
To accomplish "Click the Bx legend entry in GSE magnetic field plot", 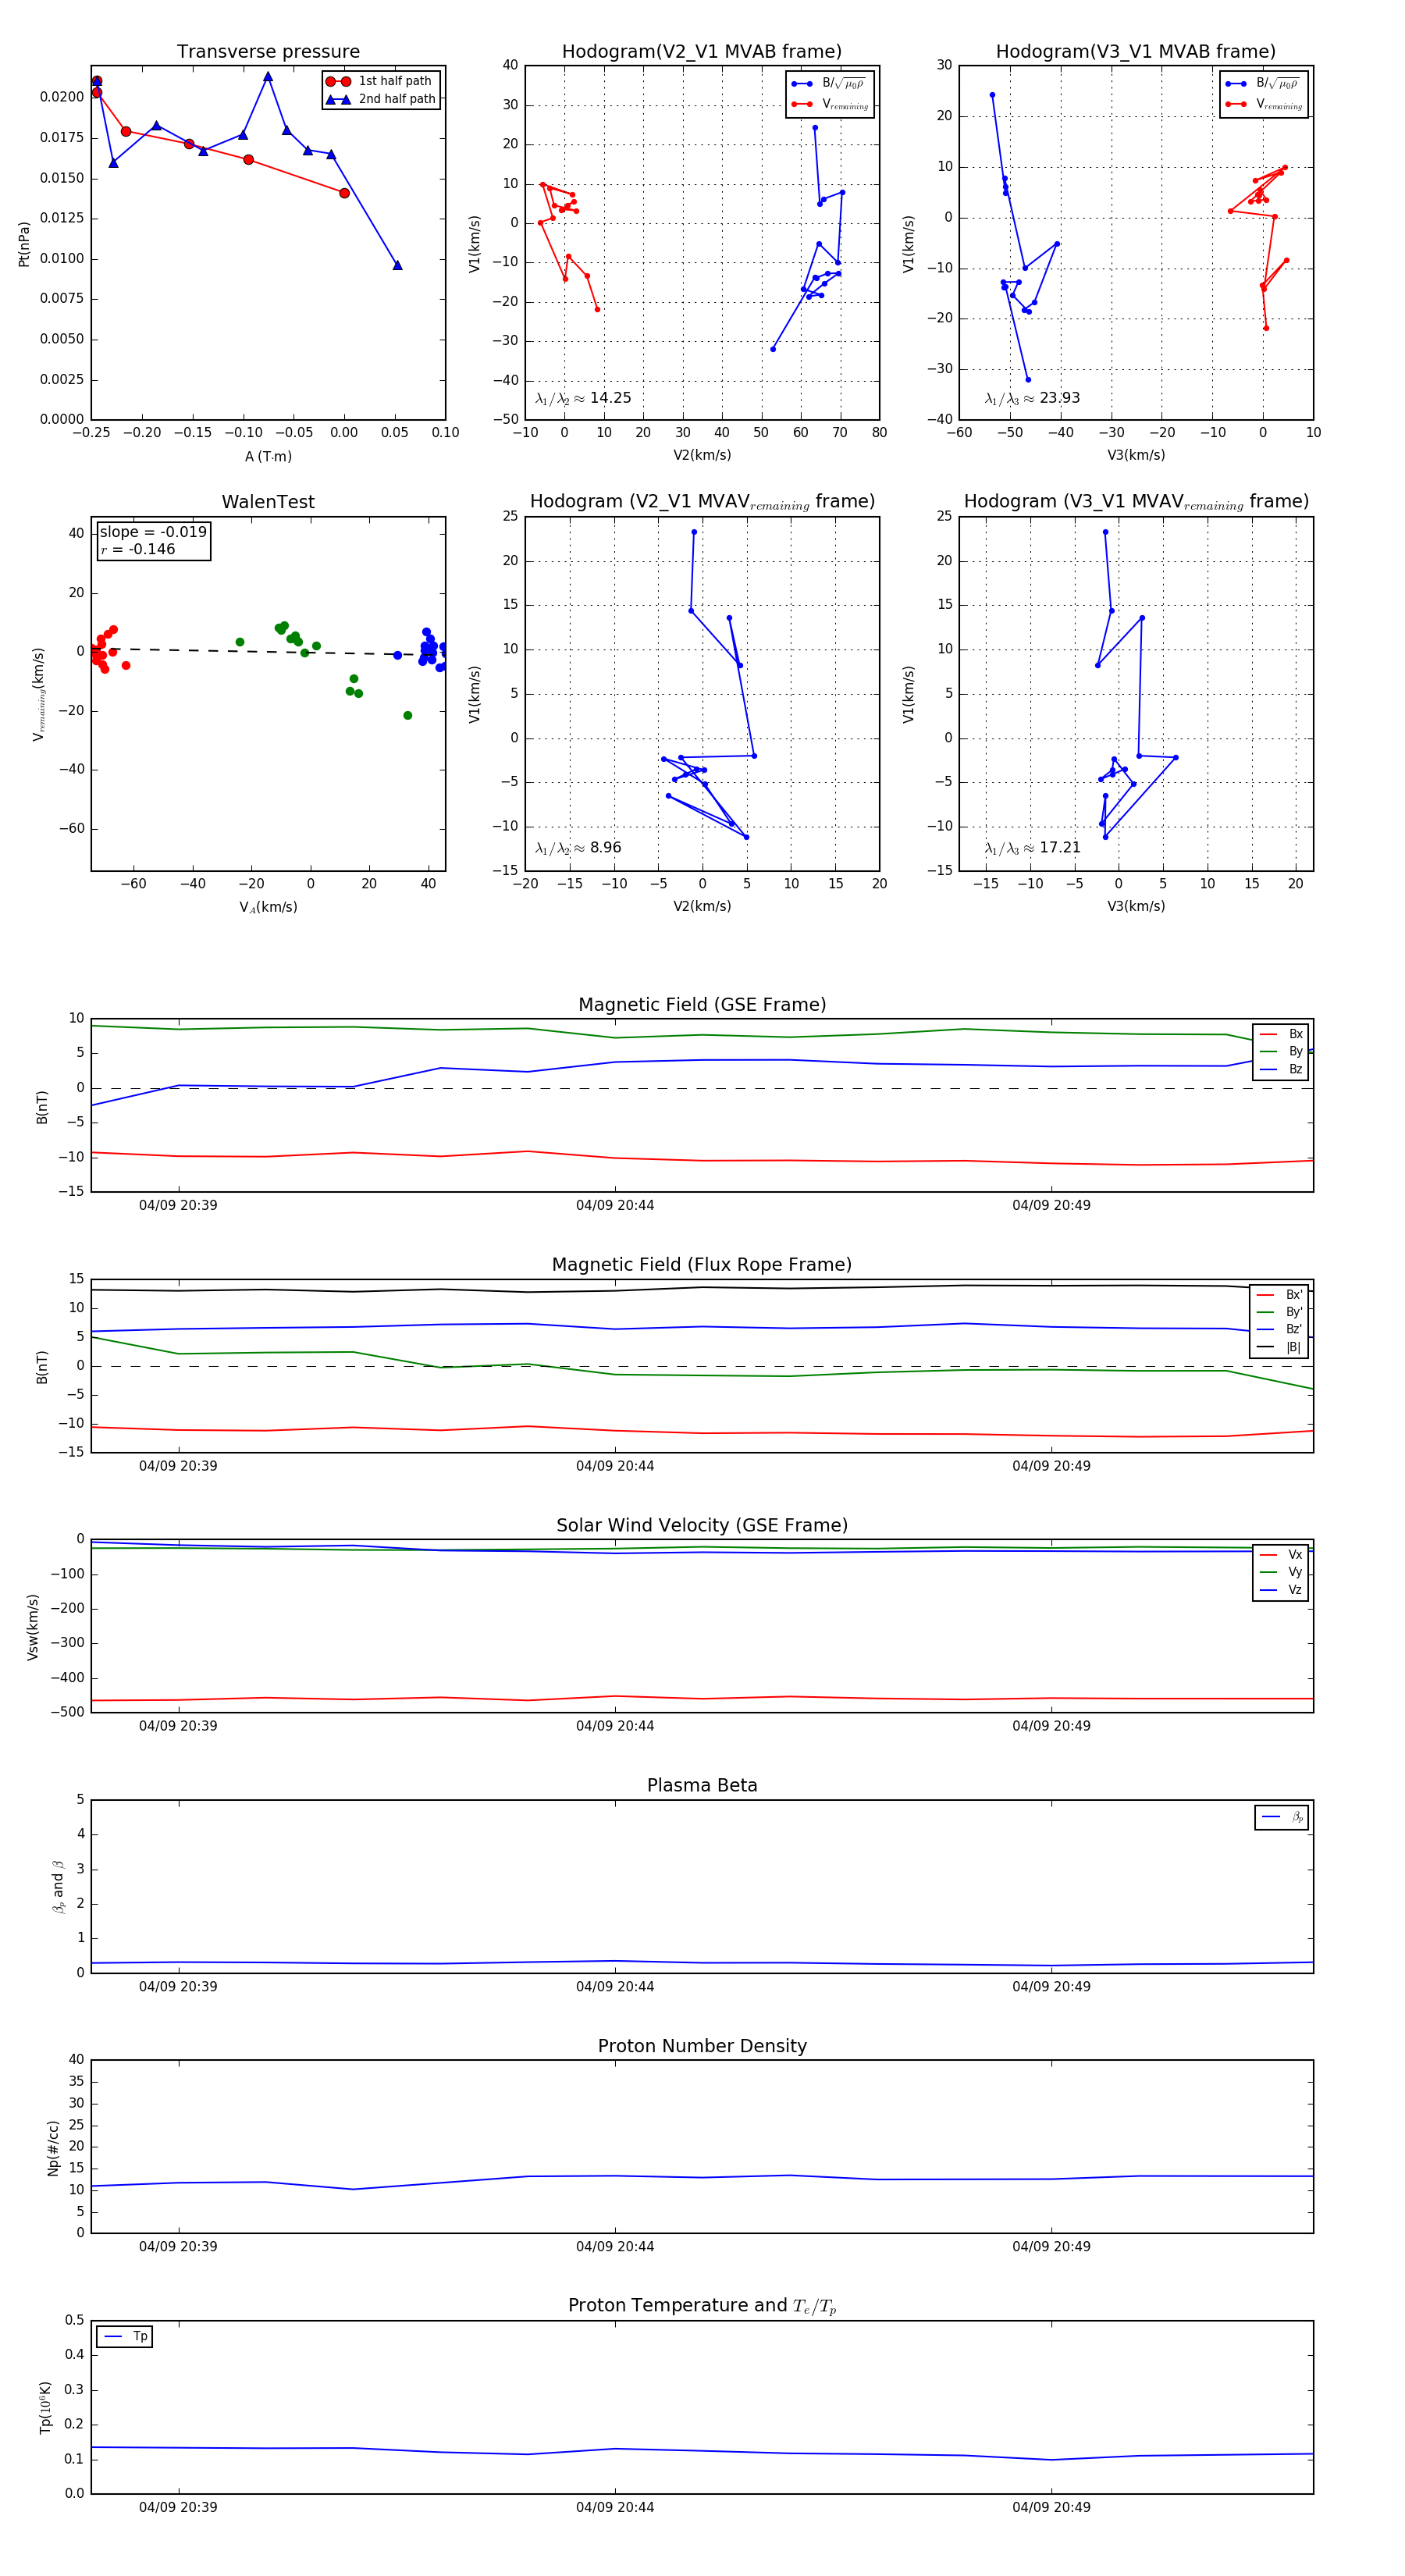I will click(1281, 1034).
